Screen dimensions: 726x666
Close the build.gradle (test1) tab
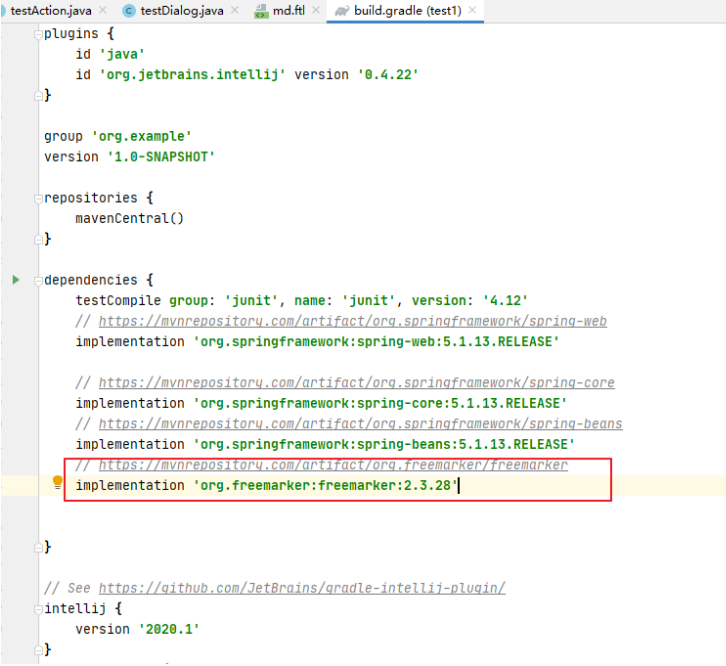click(472, 10)
